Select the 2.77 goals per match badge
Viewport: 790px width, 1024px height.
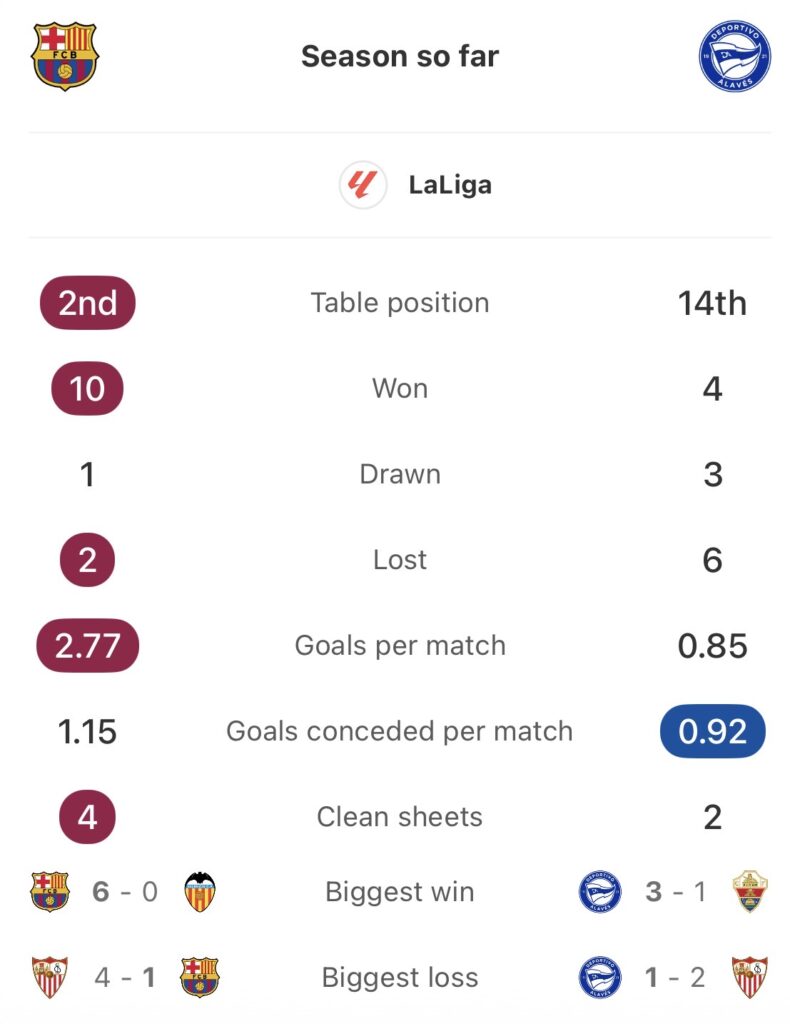coord(87,646)
